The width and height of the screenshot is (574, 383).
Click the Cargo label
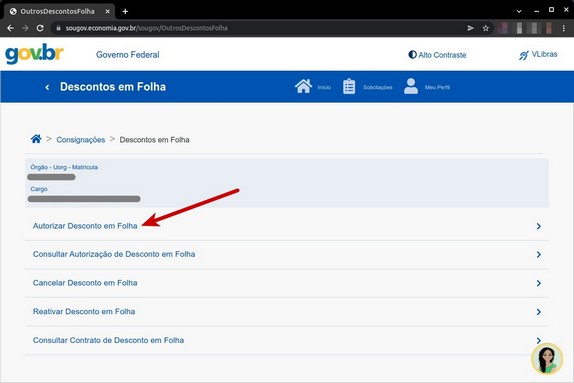(39, 189)
